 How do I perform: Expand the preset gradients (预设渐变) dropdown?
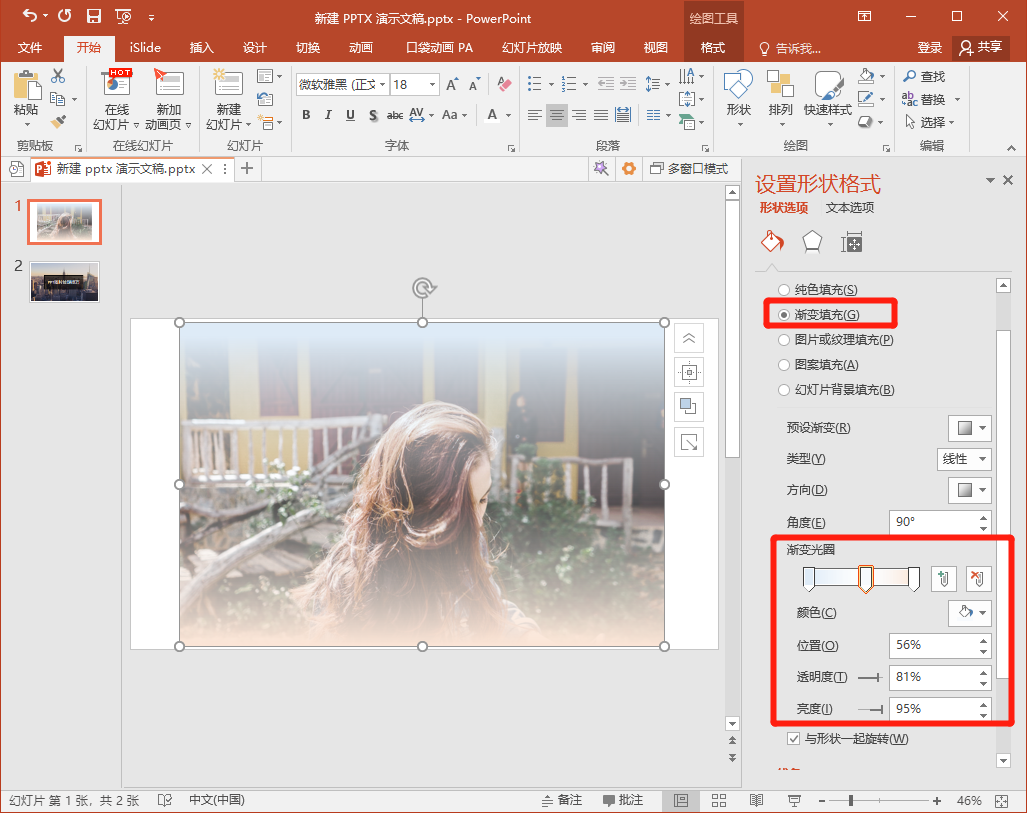(x=970, y=428)
